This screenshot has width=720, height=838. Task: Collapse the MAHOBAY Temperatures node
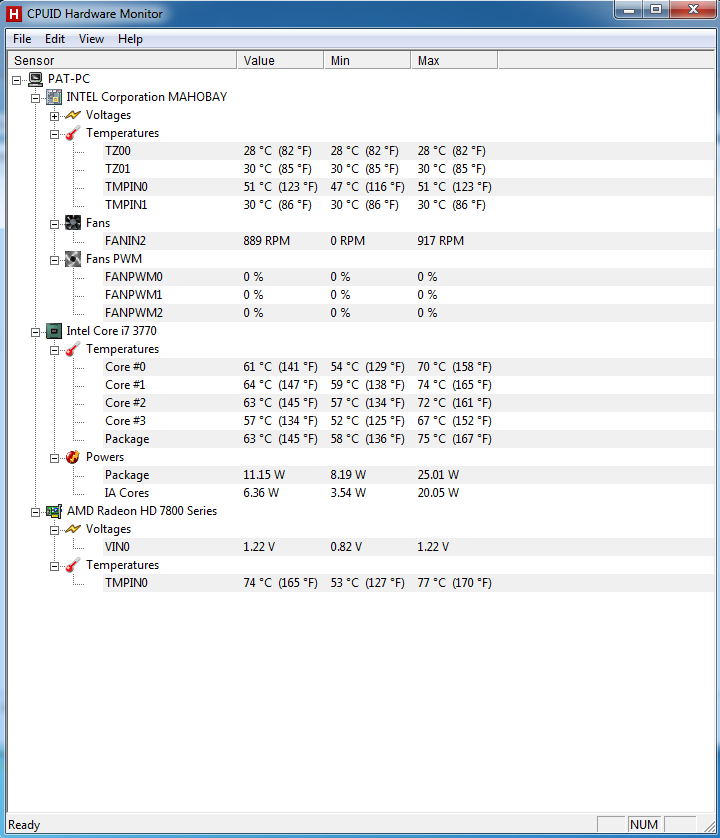55,134
